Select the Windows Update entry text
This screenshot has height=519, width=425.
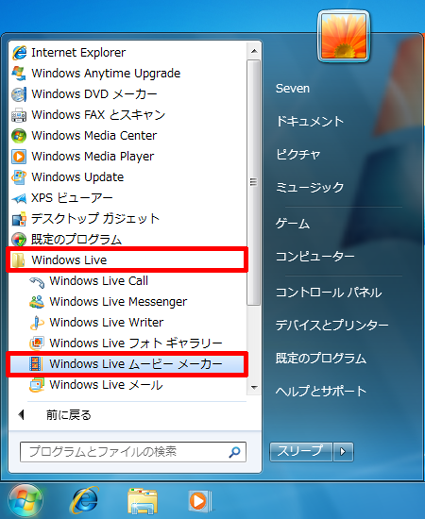[78, 177]
